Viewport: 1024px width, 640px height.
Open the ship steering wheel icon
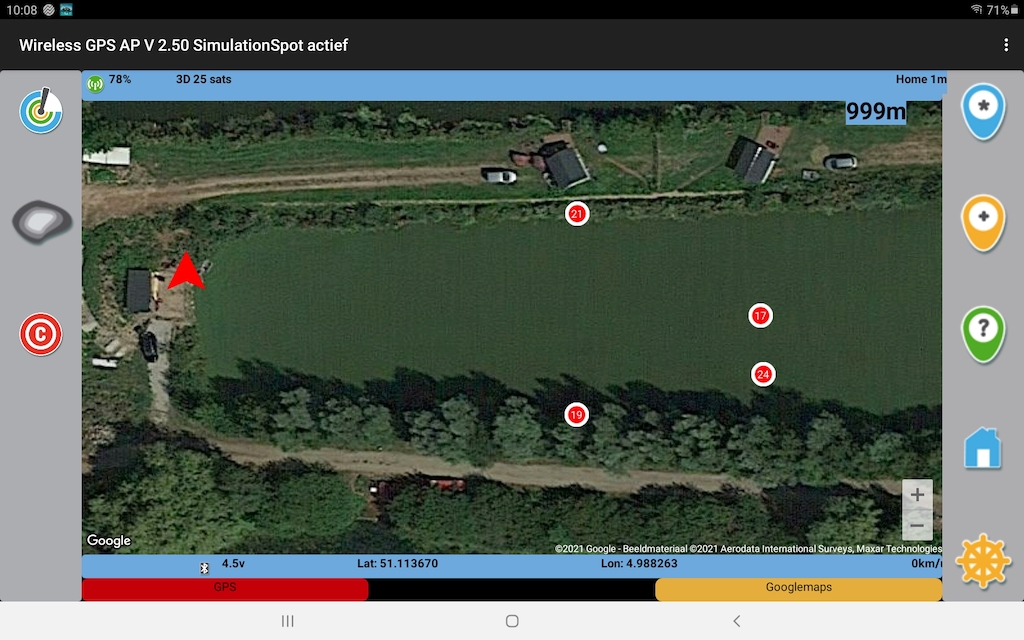[983, 561]
